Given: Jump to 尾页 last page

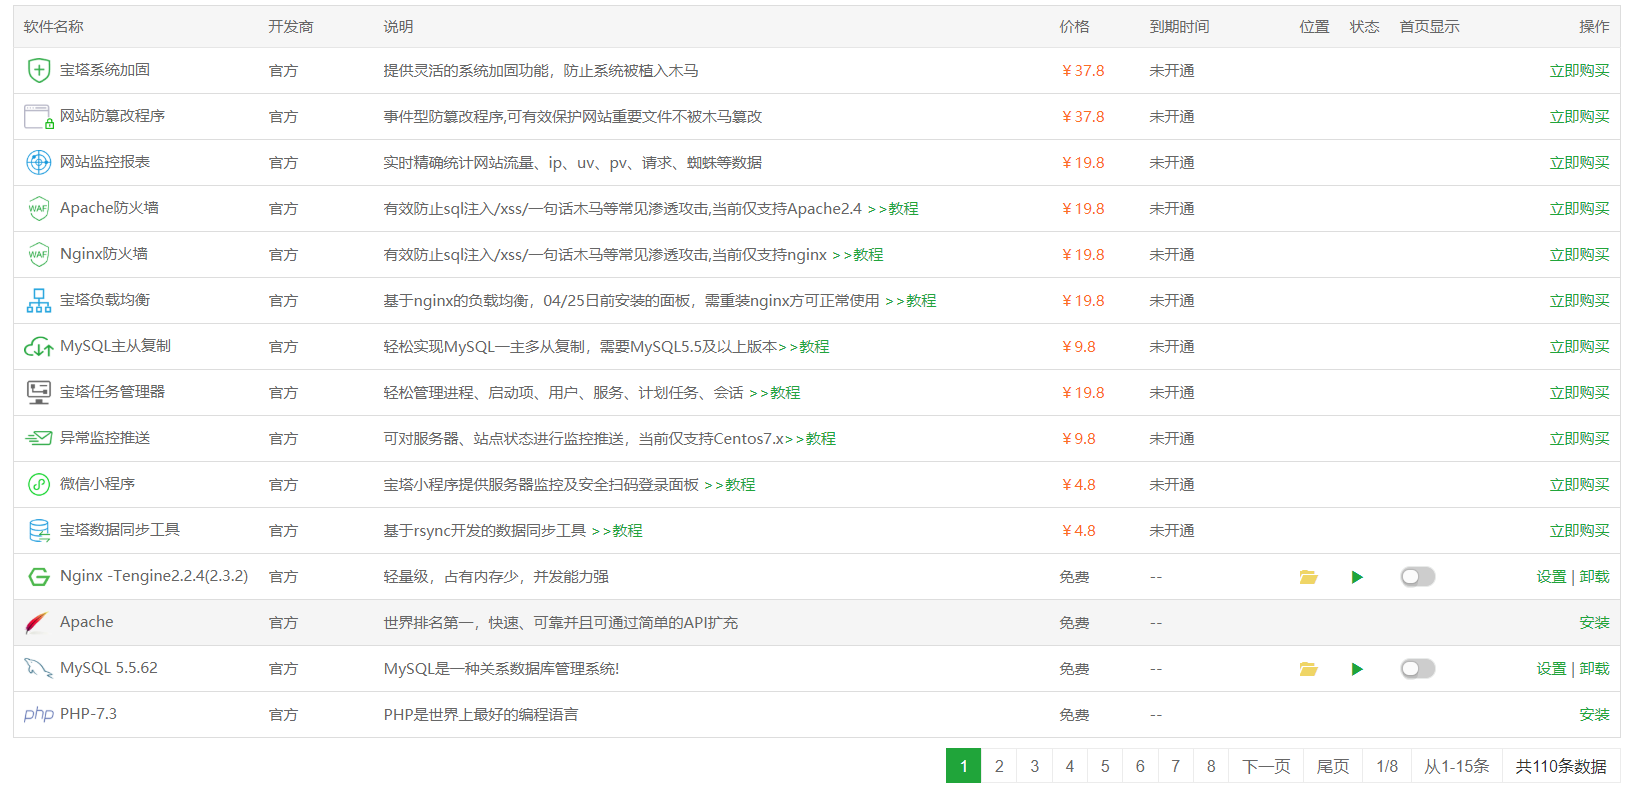Looking at the screenshot, I should [x=1333, y=766].
